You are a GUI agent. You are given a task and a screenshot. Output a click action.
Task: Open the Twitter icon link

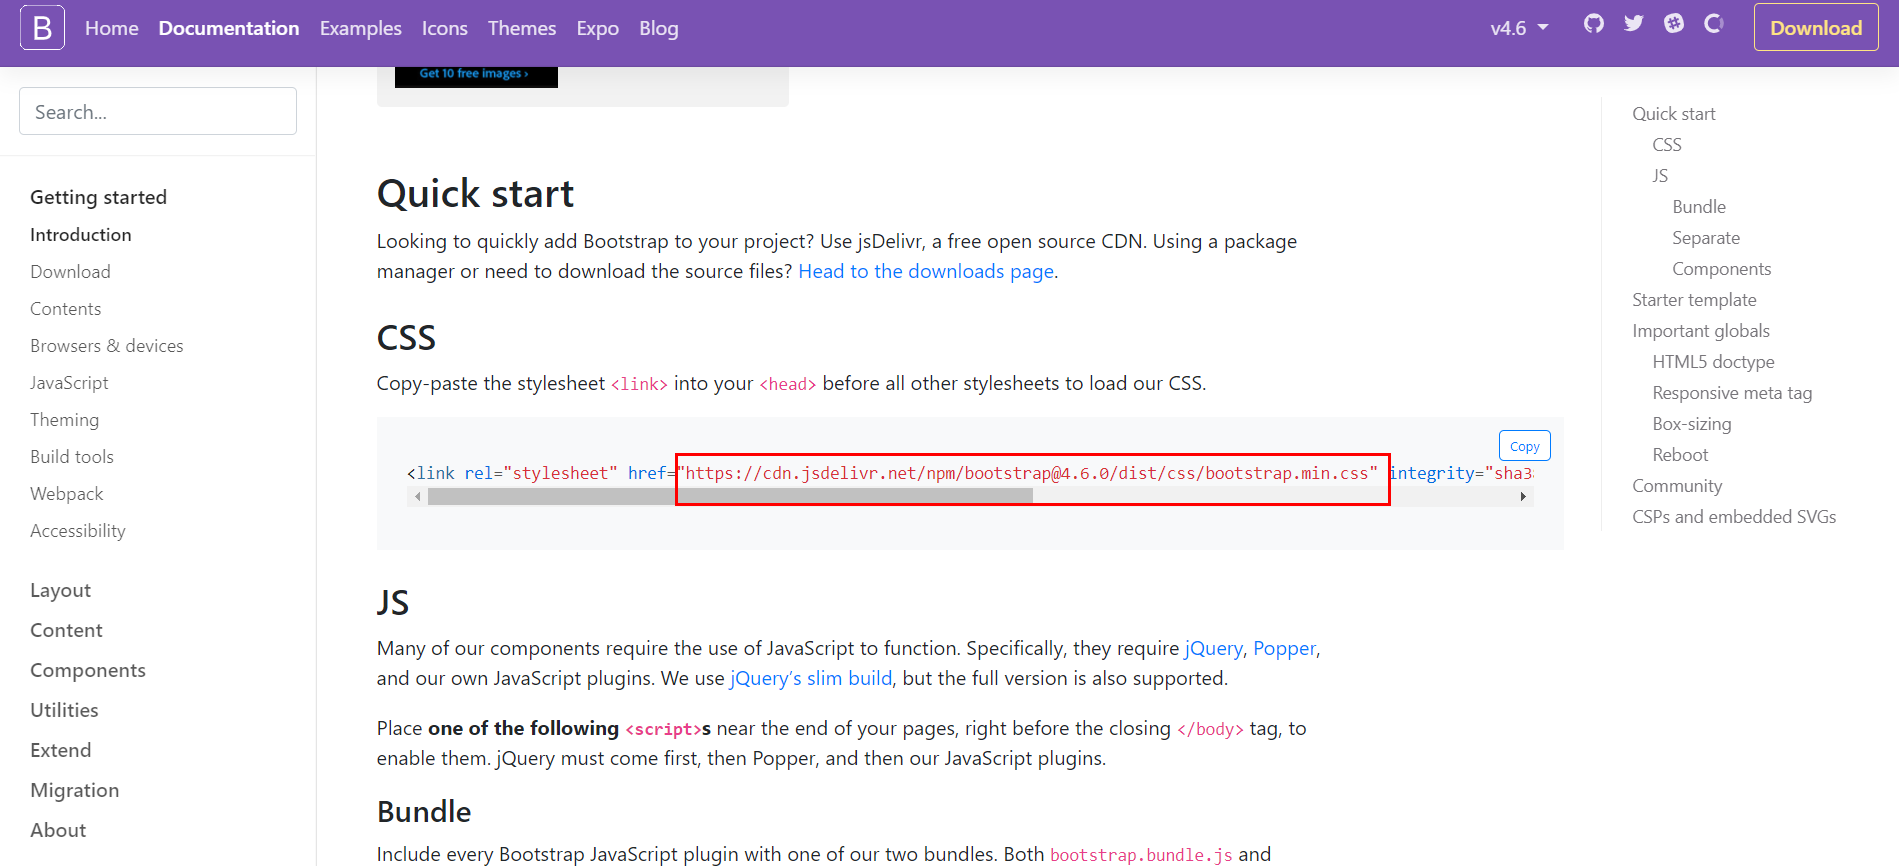click(1634, 23)
